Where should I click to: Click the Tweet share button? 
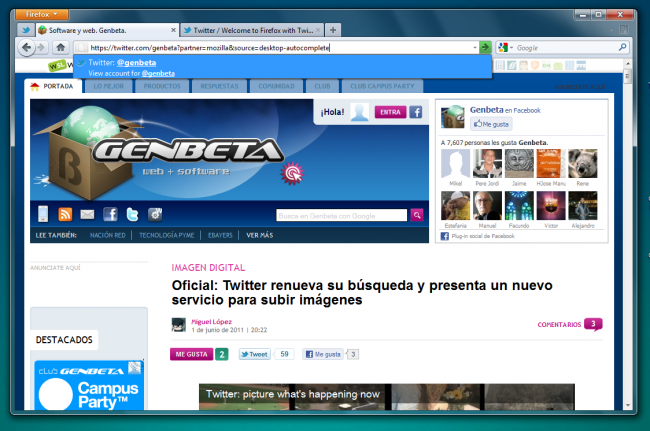[x=254, y=354]
